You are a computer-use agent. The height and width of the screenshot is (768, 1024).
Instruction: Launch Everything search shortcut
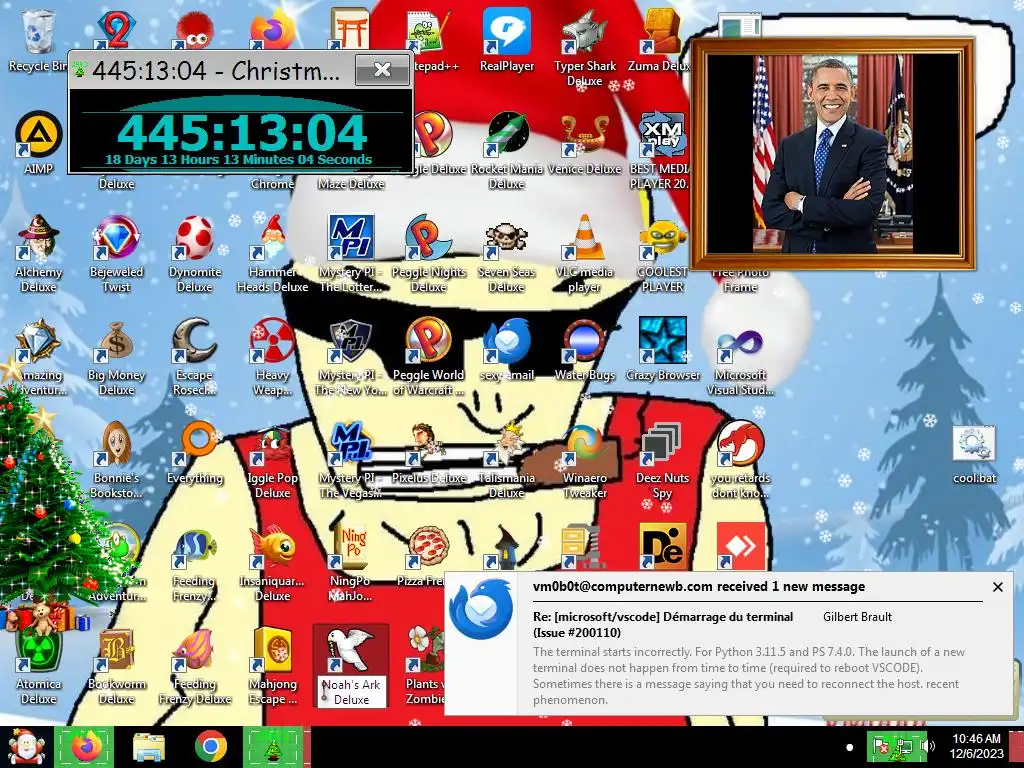pos(195,453)
